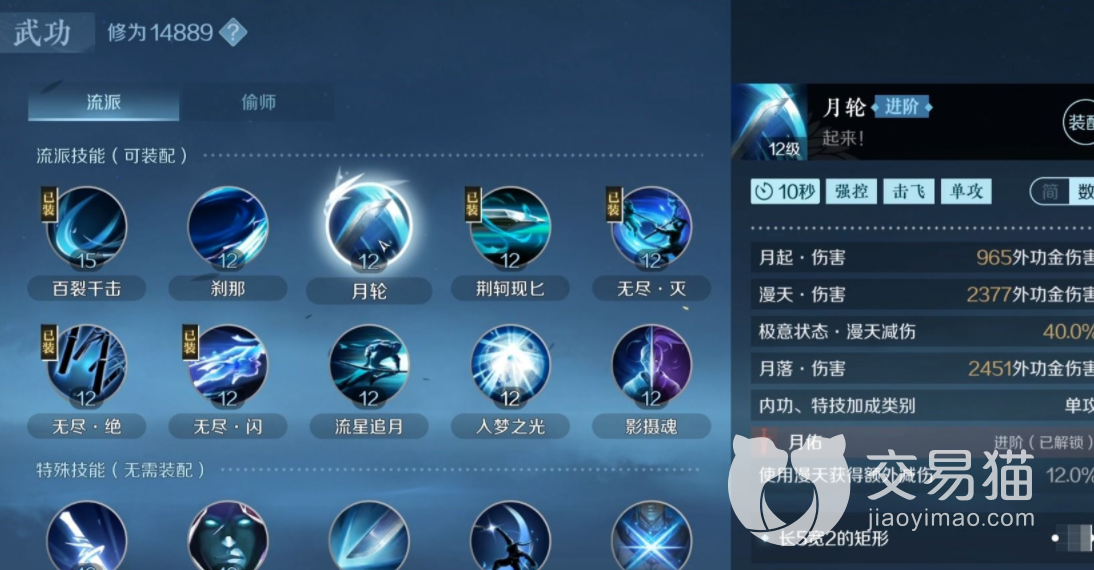Choose the 入梦之光 skill icon
The image size is (1094, 570).
[x=510, y=366]
